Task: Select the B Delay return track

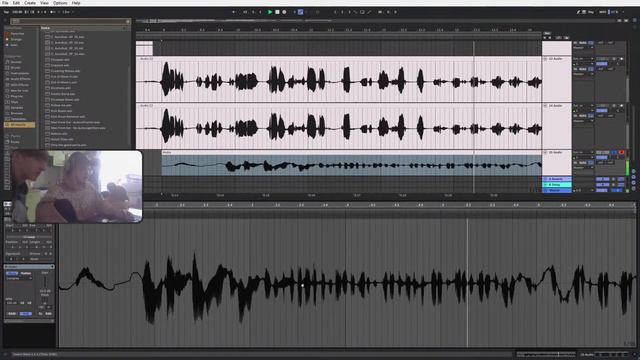Action: click(557, 185)
